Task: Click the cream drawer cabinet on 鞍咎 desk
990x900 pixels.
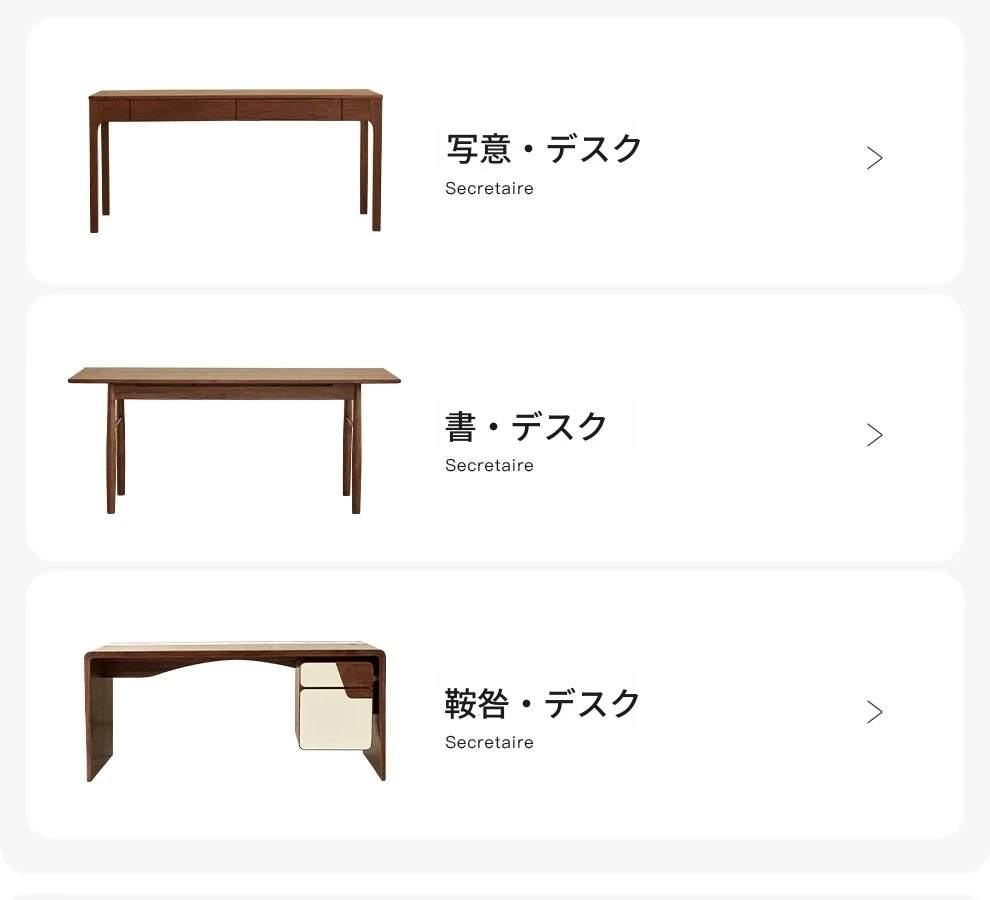Action: click(x=335, y=705)
